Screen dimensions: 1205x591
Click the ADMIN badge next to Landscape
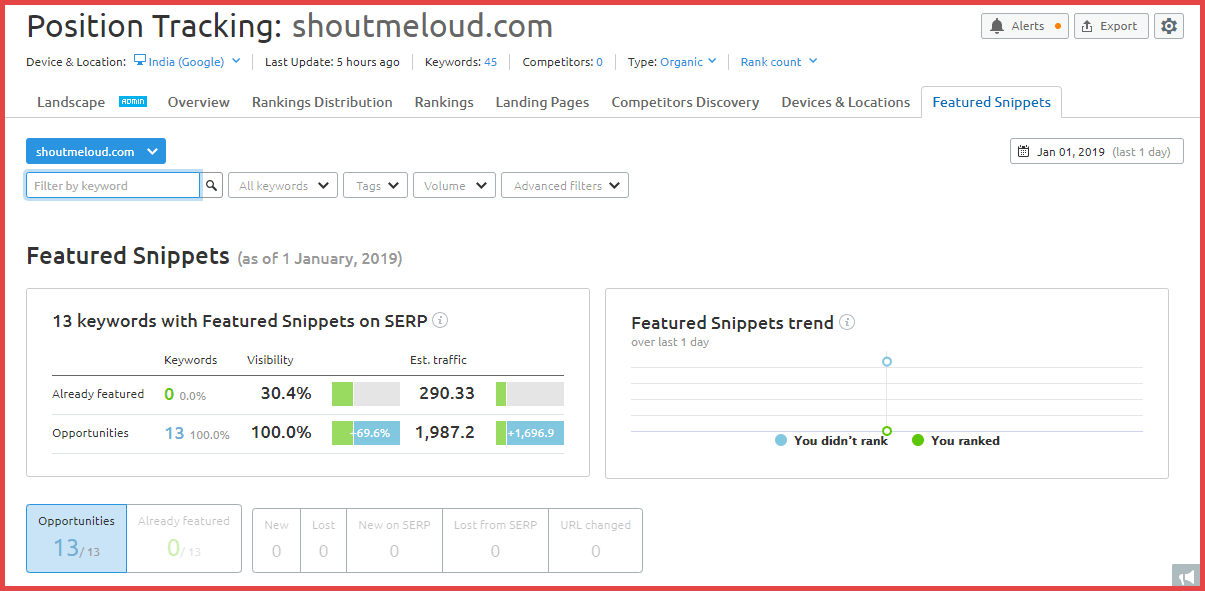pyautogui.click(x=133, y=101)
